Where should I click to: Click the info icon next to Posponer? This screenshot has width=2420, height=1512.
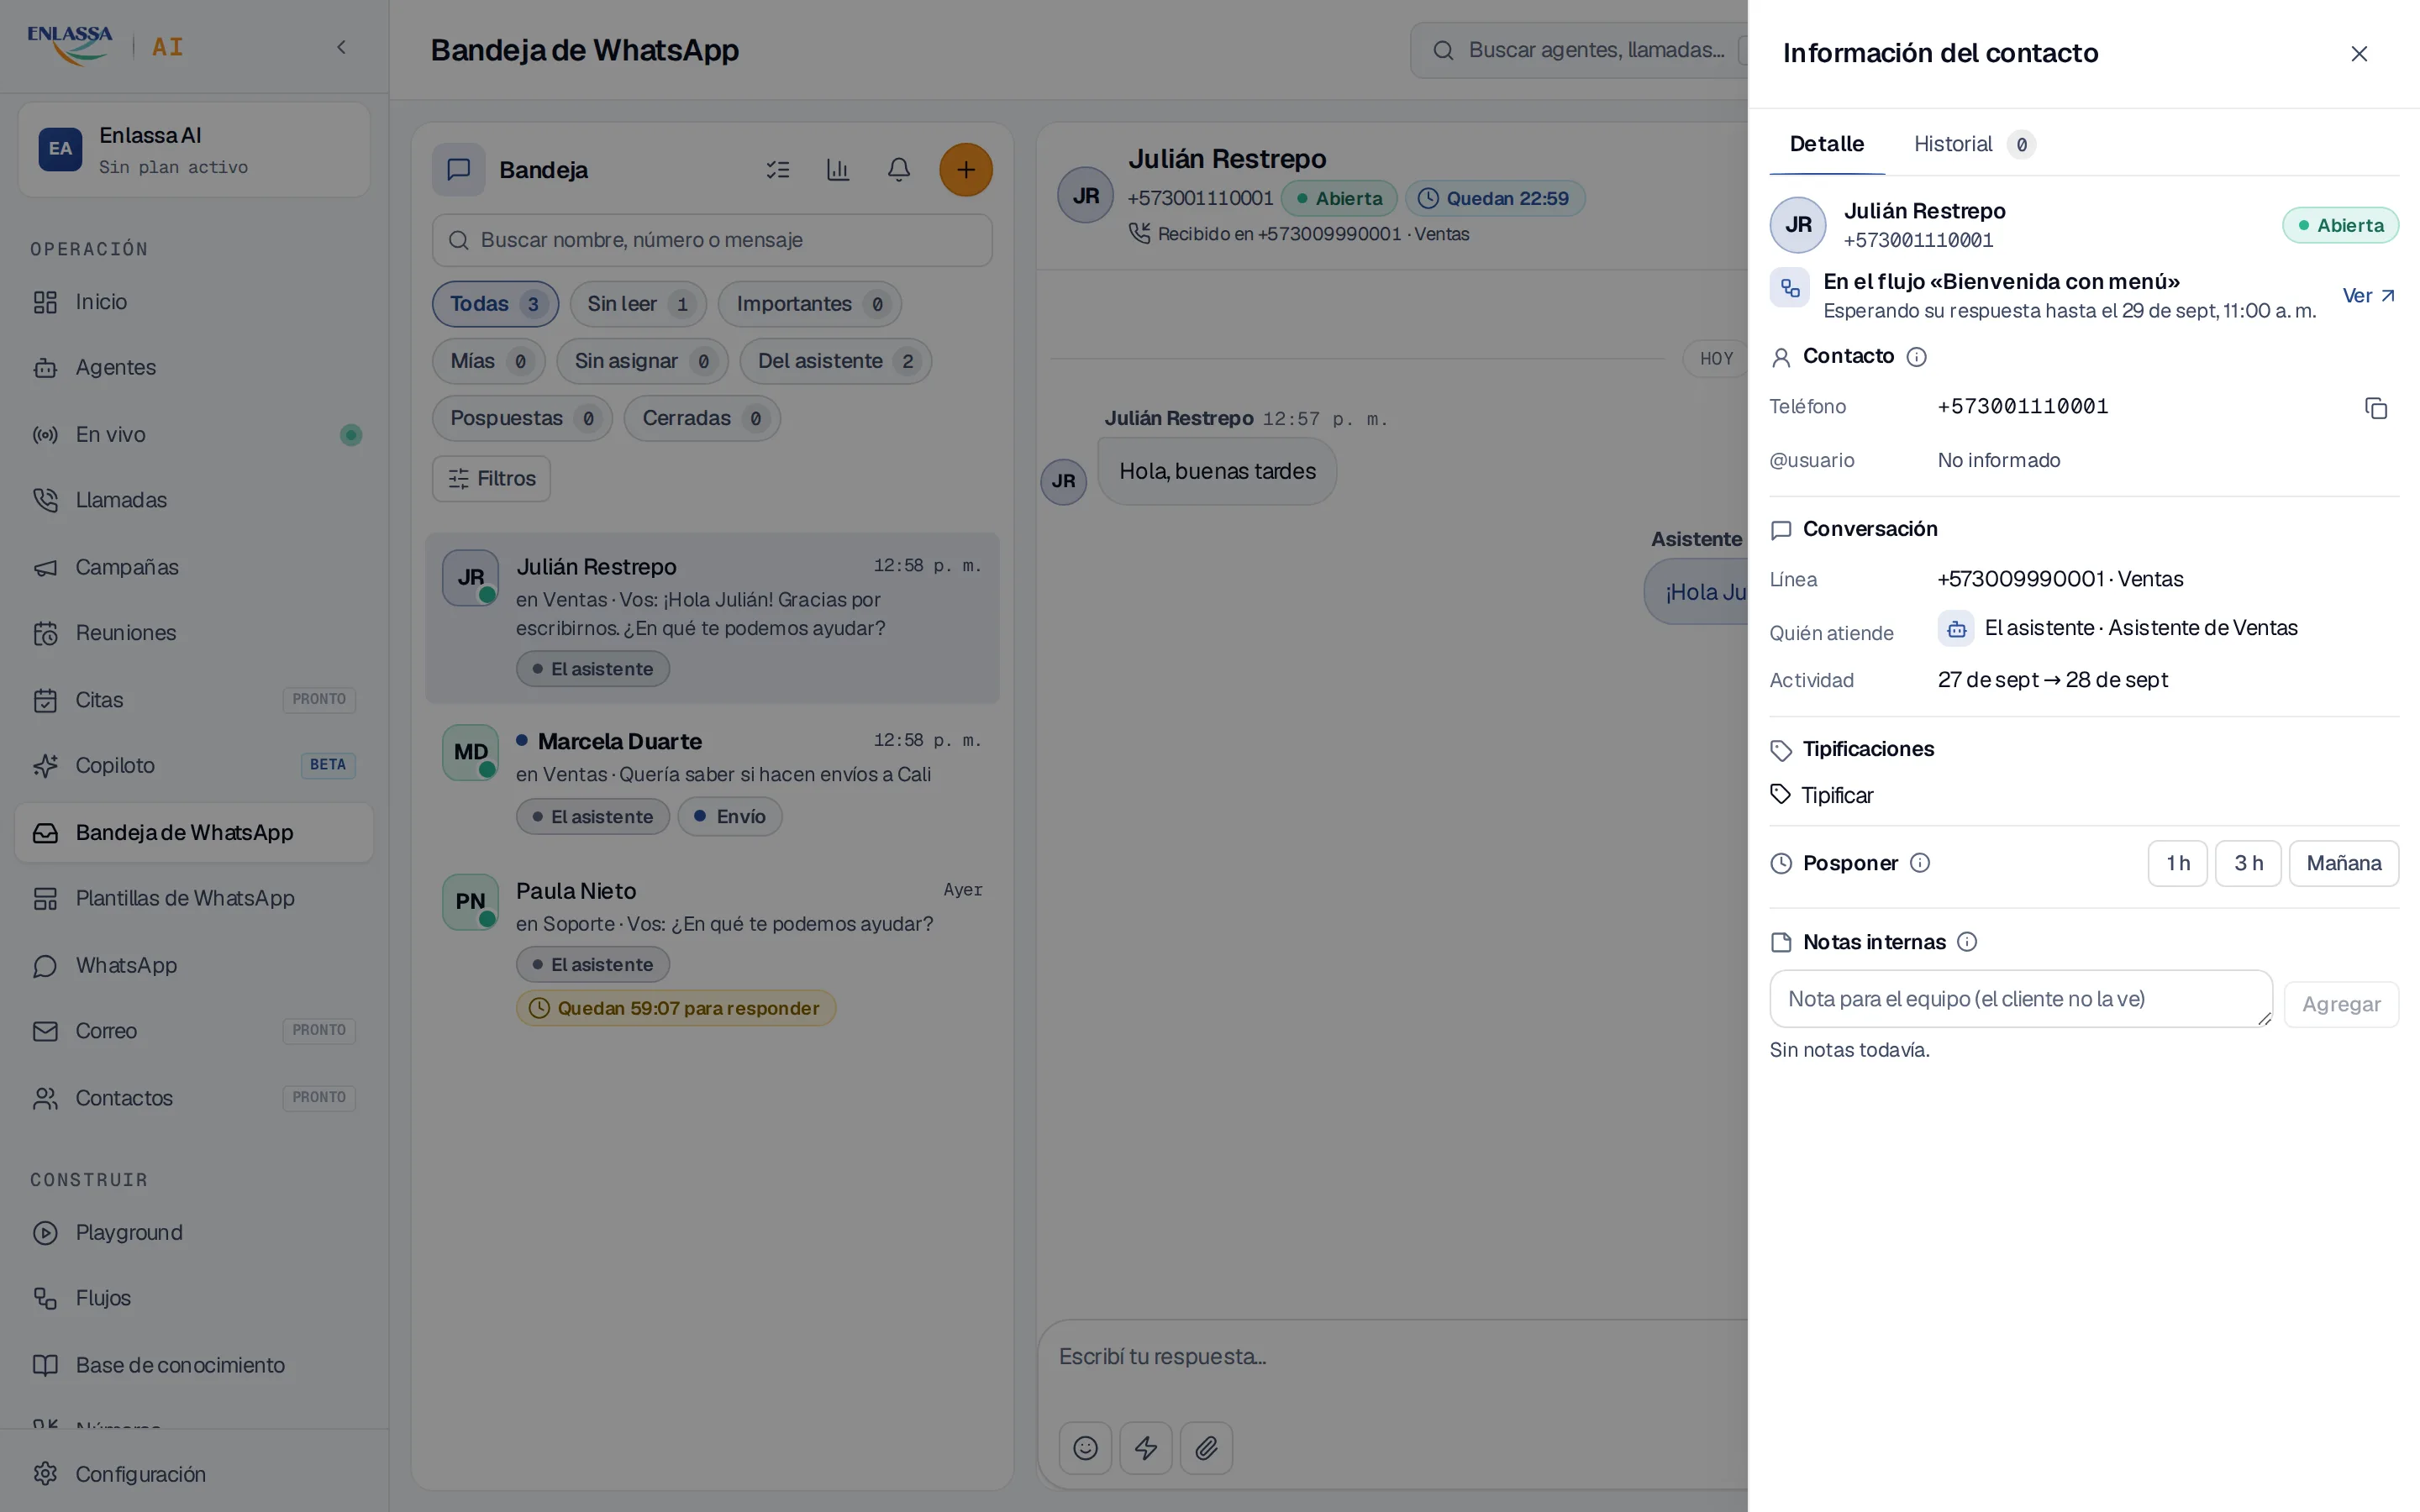(1919, 863)
